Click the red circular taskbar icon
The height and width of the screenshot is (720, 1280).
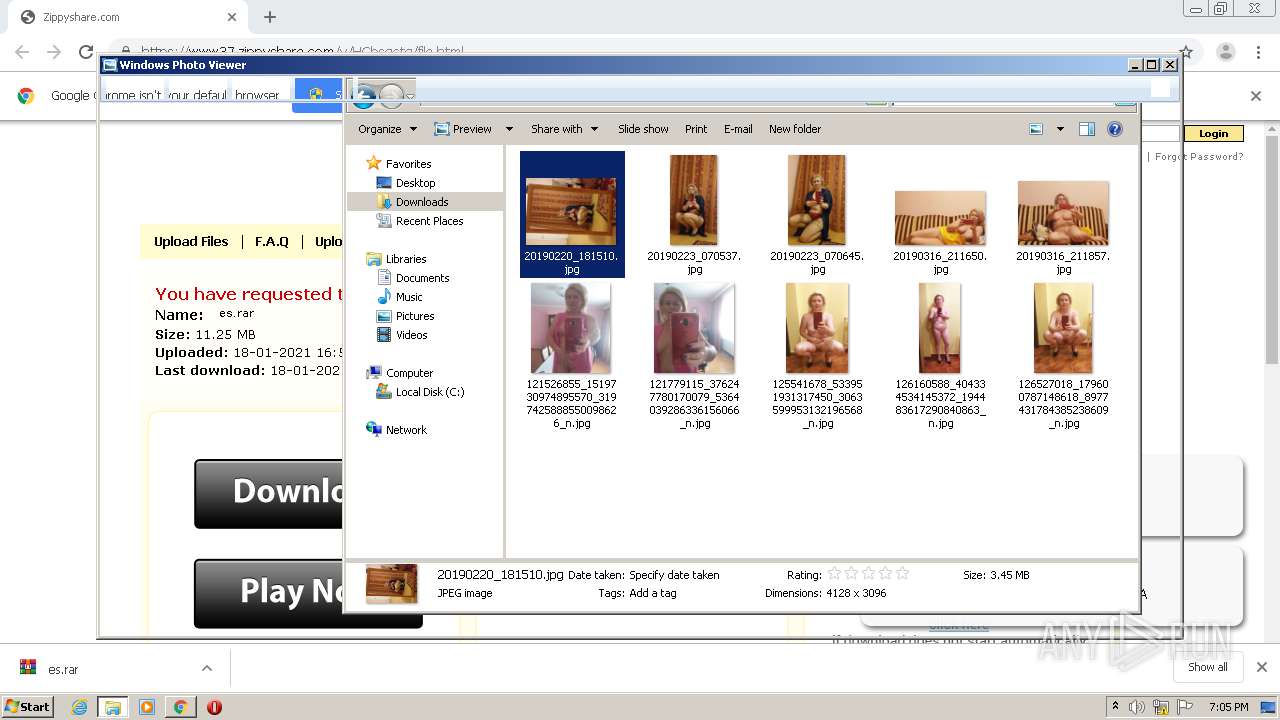(214, 707)
